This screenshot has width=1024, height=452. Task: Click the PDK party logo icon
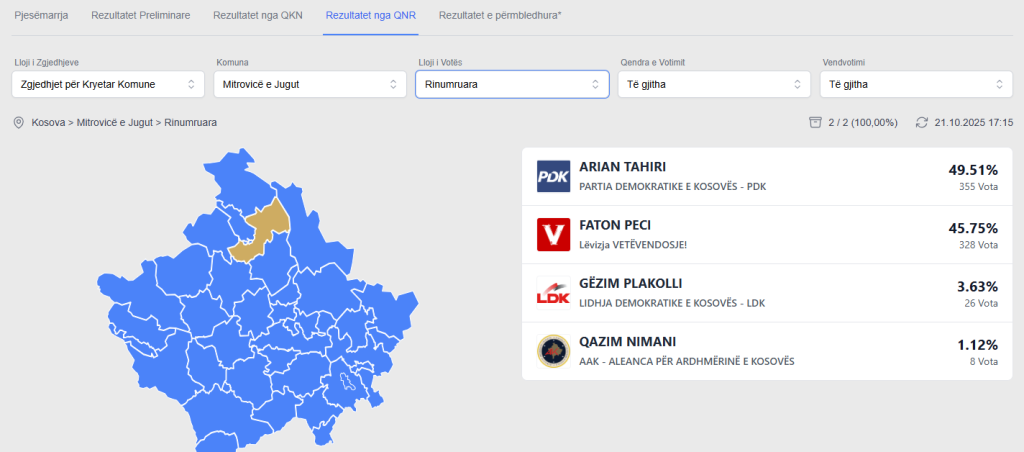click(x=553, y=177)
